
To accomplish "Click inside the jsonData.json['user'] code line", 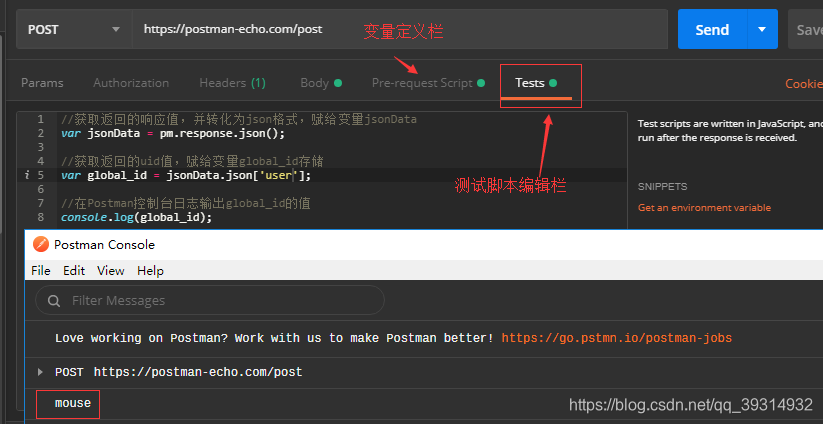I will (x=186, y=175).
